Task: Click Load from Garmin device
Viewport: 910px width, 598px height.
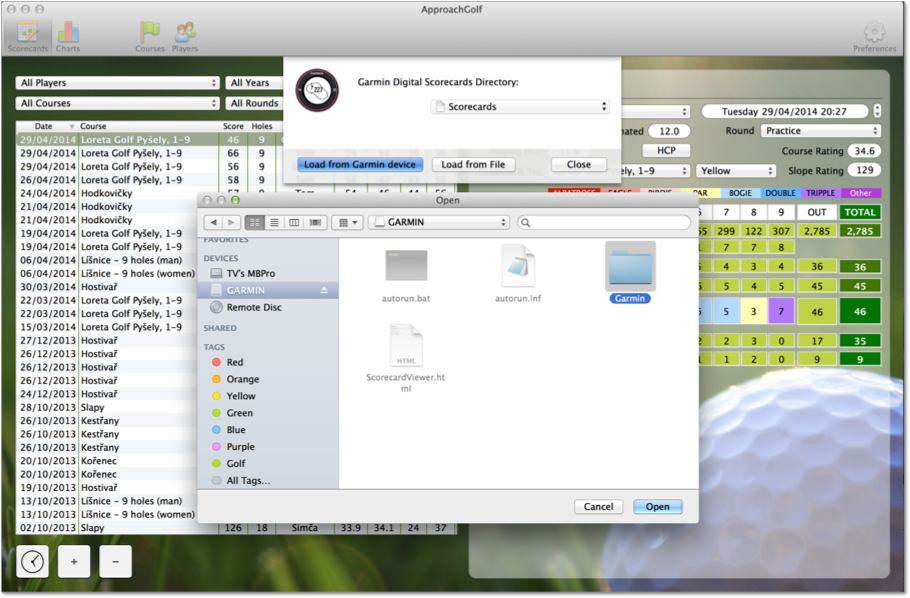Action: (360, 165)
